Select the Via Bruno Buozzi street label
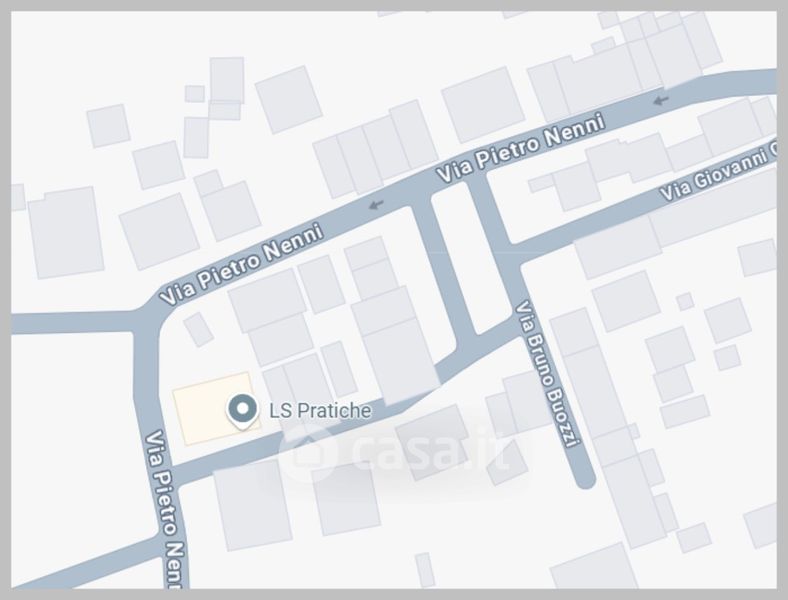This screenshot has height=600, width=788. 545,374
